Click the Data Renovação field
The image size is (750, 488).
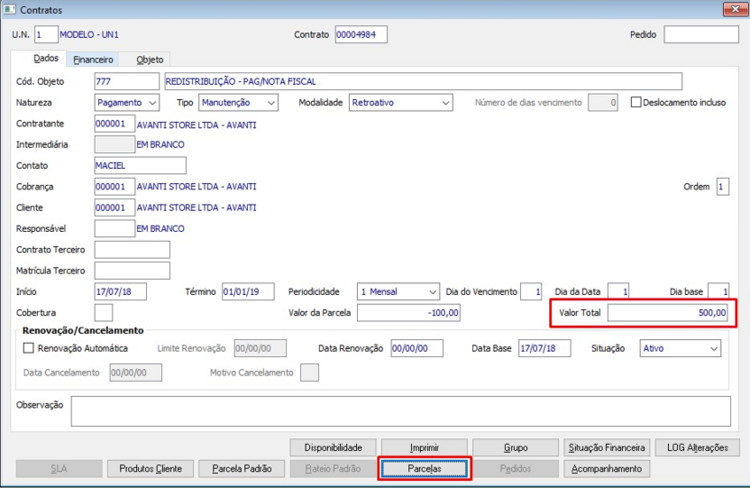click(x=417, y=348)
